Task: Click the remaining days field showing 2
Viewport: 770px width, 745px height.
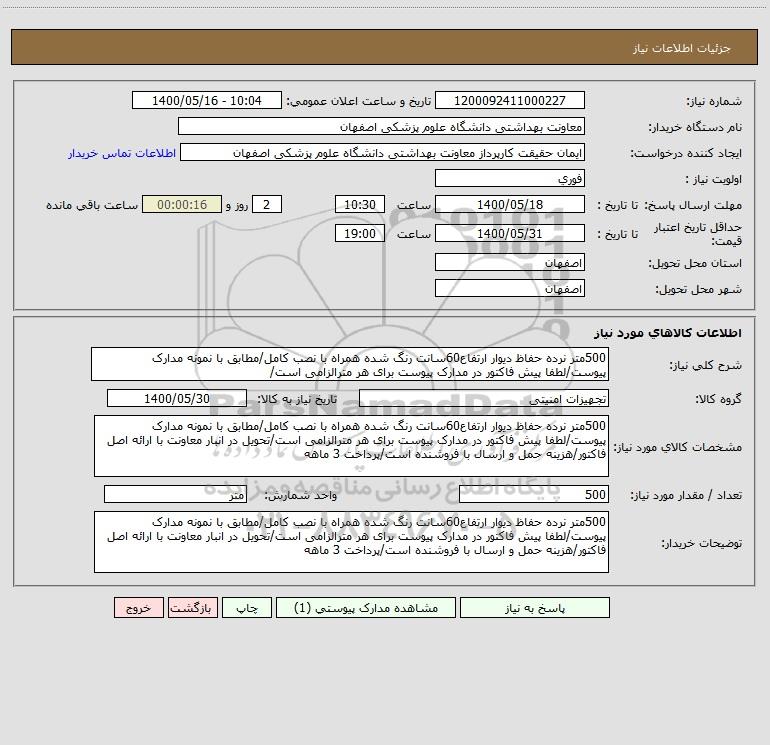Action: [x=267, y=204]
